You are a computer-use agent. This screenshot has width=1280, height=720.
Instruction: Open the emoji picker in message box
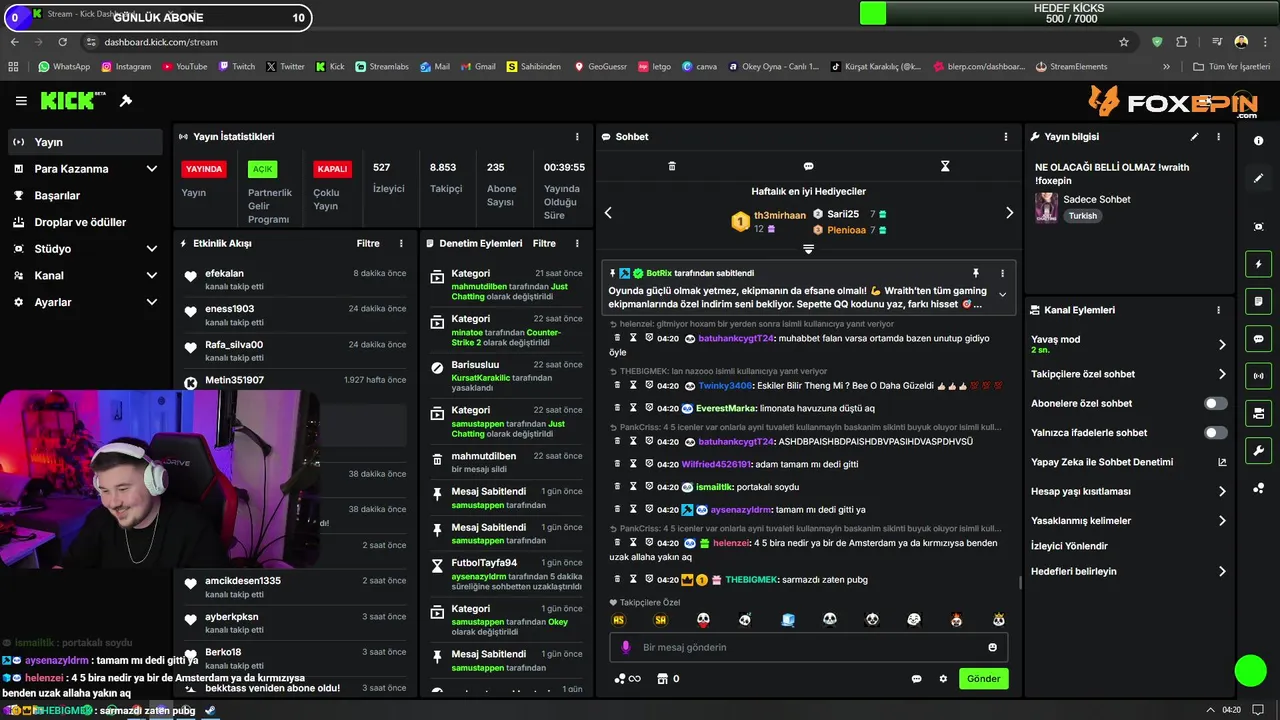(992, 647)
